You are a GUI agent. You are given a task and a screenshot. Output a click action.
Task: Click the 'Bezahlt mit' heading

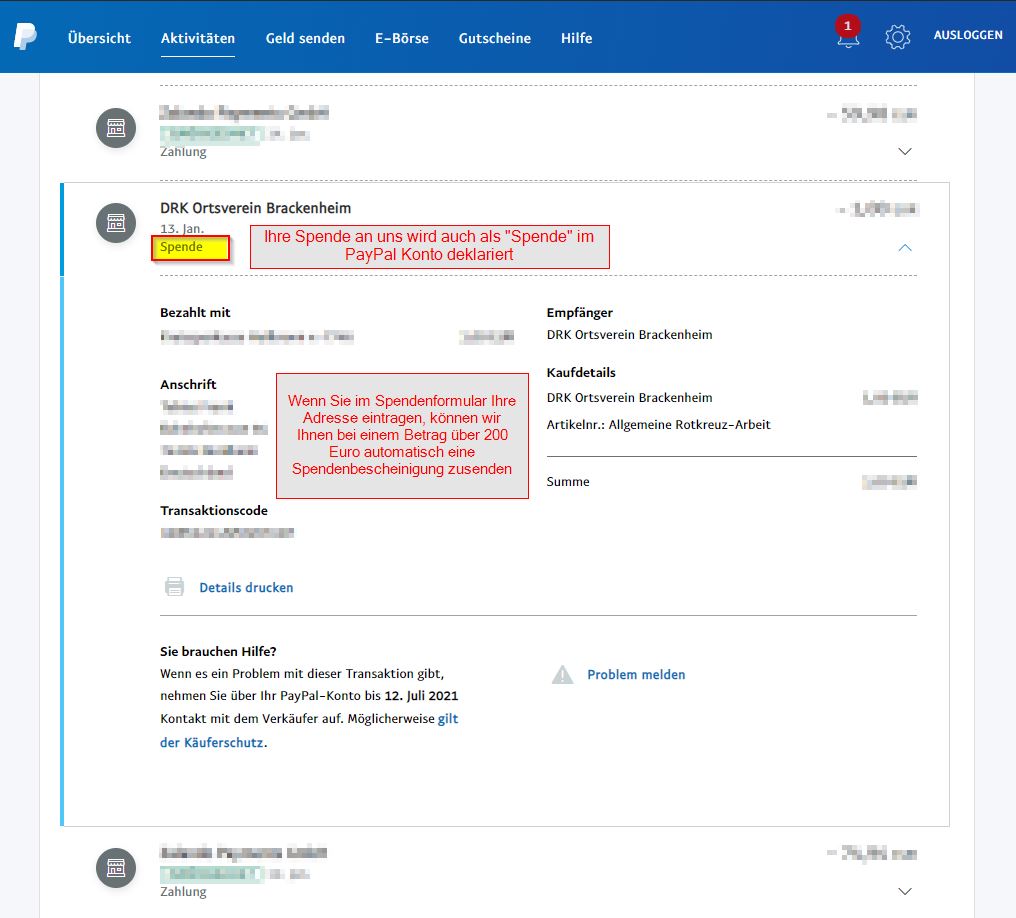(x=195, y=312)
